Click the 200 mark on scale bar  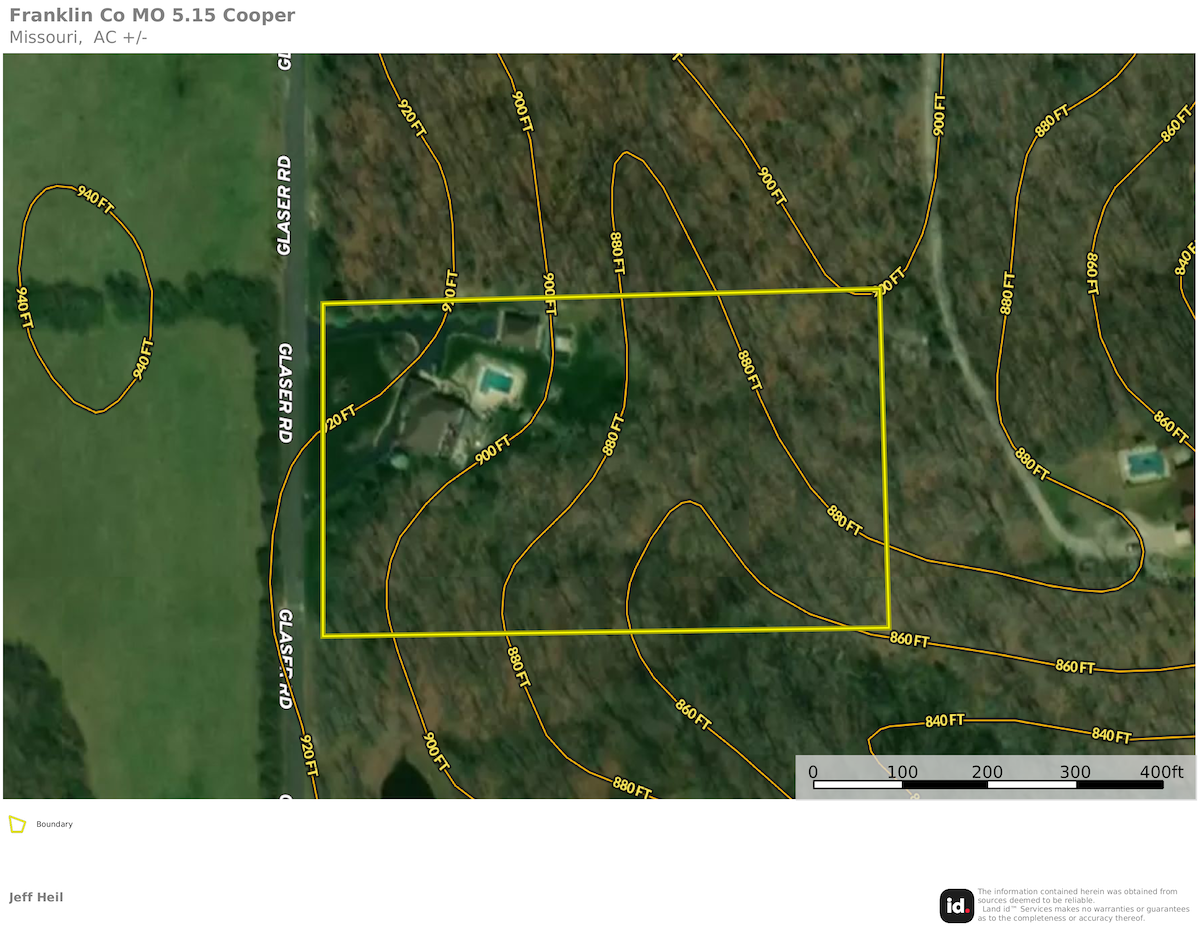pyautogui.click(x=987, y=772)
